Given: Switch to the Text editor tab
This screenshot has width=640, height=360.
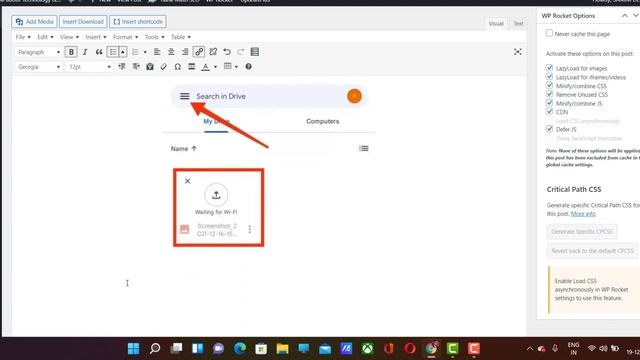Looking at the screenshot, I should [x=518, y=24].
